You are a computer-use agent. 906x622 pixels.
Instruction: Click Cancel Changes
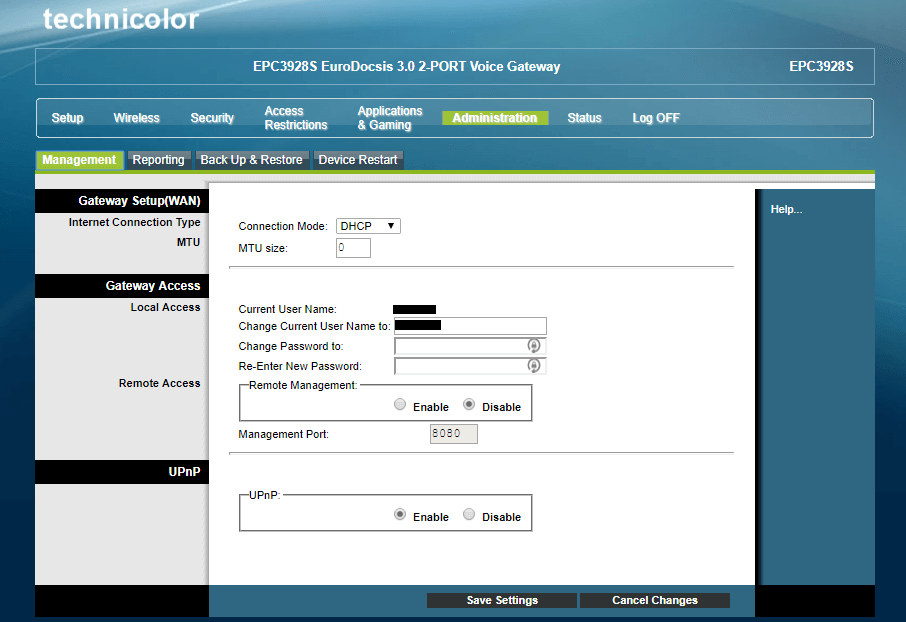tap(654, 600)
